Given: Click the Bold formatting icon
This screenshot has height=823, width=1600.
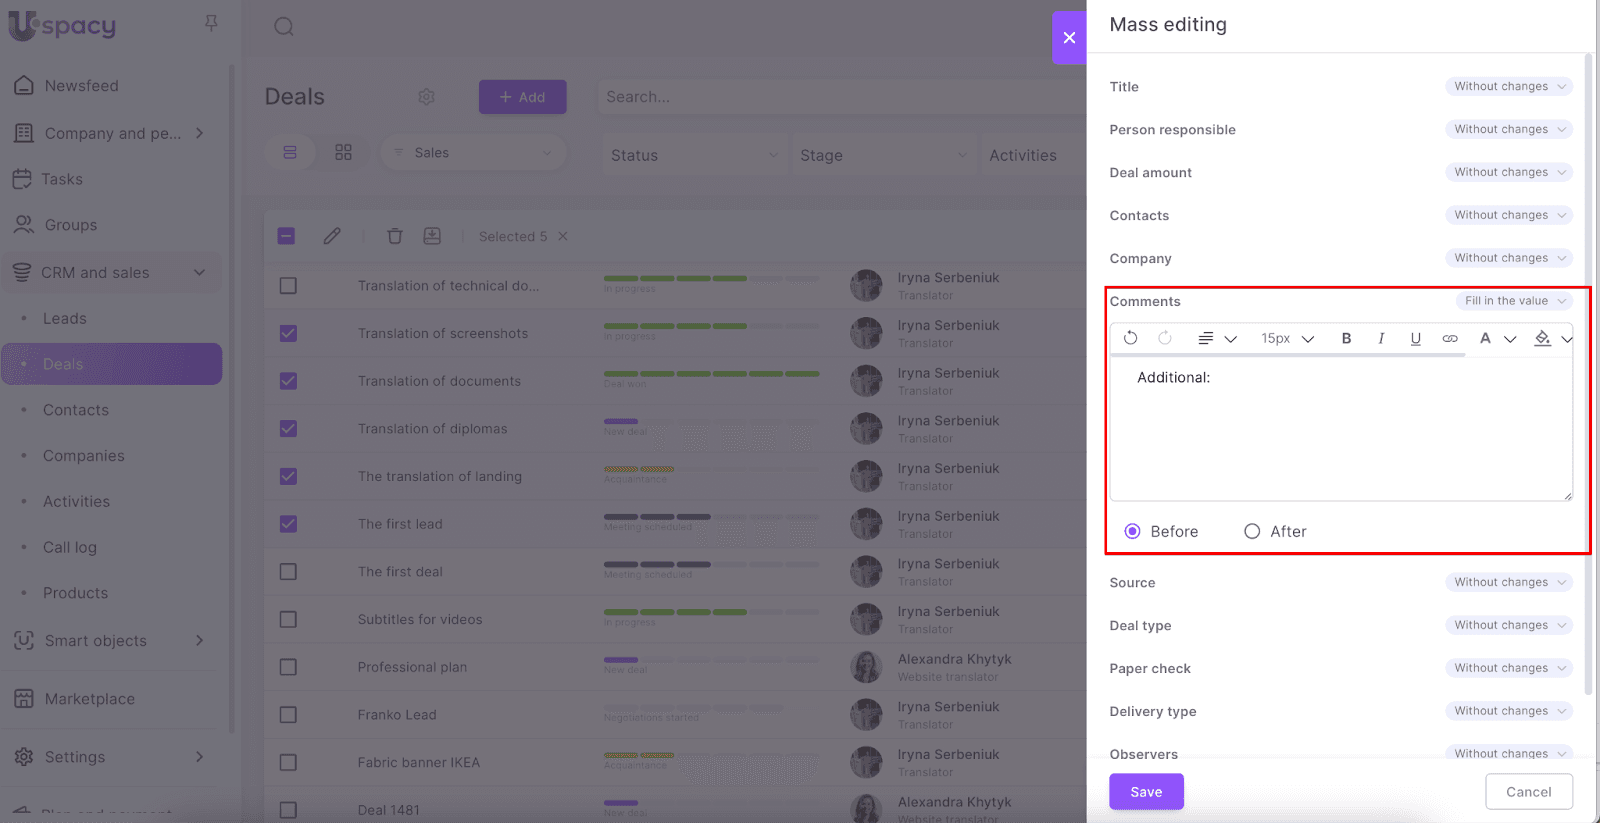Looking at the screenshot, I should pyautogui.click(x=1346, y=339).
